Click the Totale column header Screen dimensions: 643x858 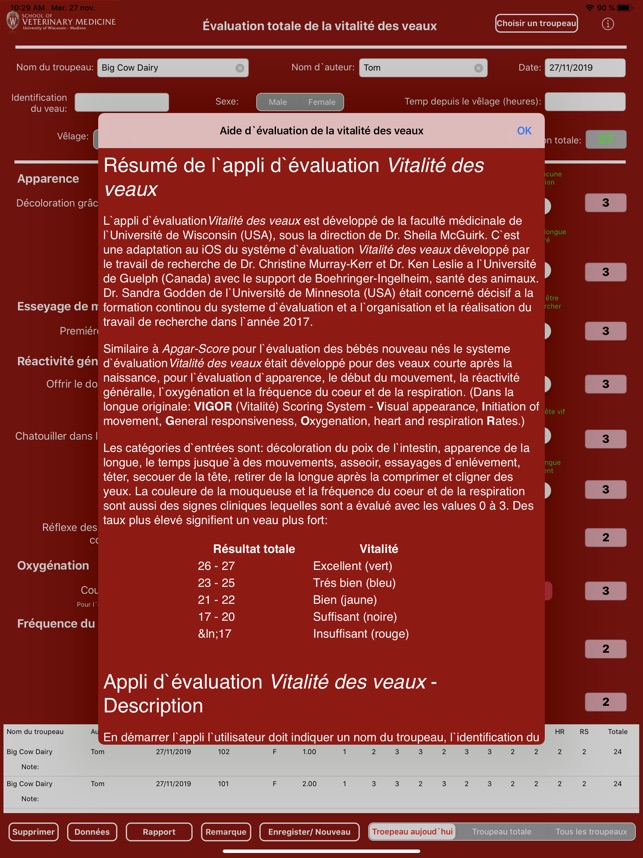(617, 732)
